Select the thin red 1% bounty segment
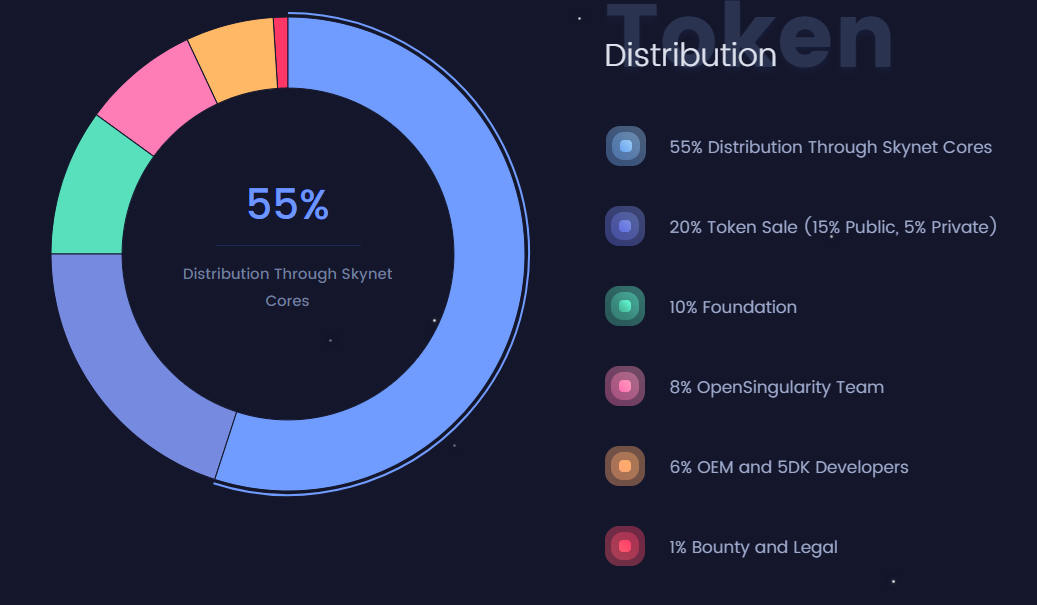Viewport: 1037px width, 605px height. pyautogui.click(x=281, y=53)
